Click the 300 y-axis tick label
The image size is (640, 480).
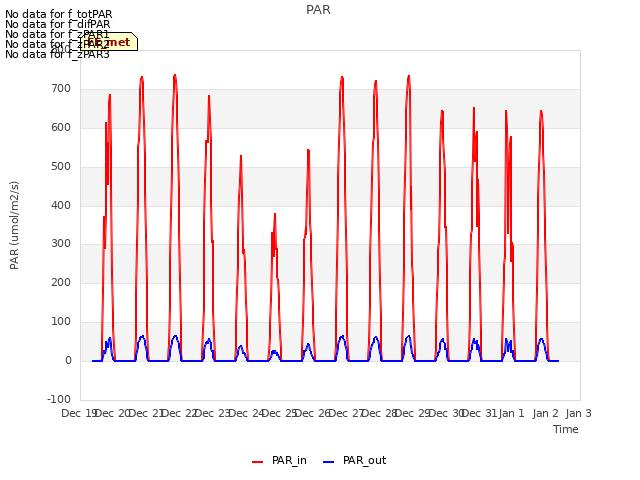[x=61, y=244]
